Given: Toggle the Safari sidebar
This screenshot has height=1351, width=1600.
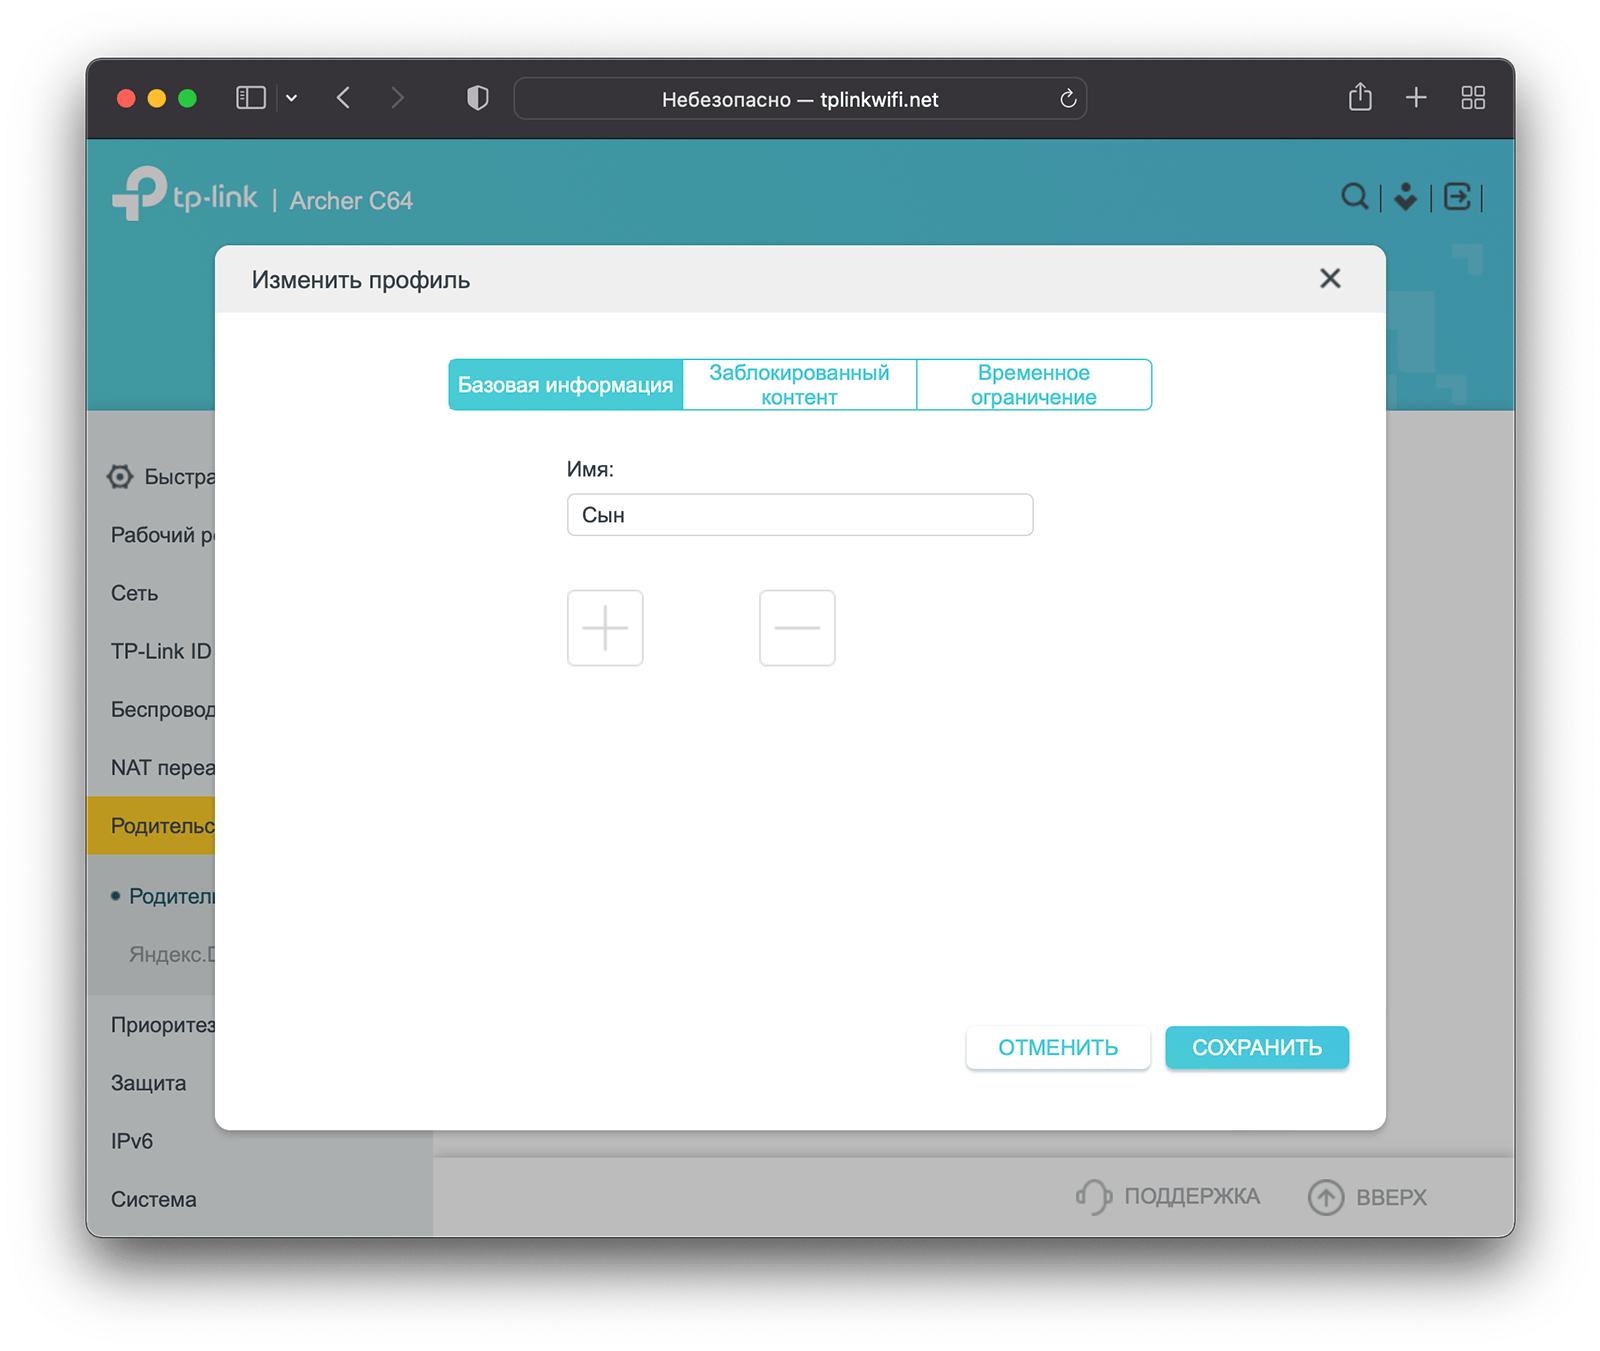Looking at the screenshot, I should coord(250,98).
